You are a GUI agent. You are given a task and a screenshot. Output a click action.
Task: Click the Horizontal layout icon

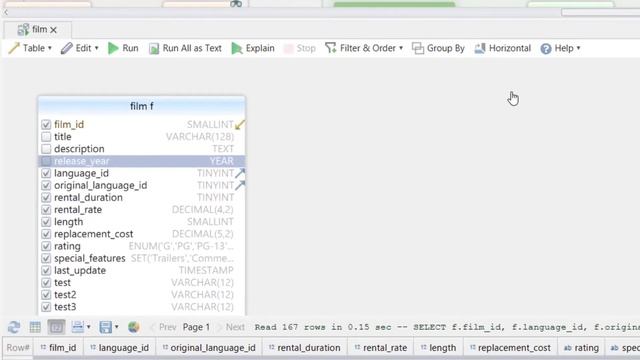click(x=480, y=48)
